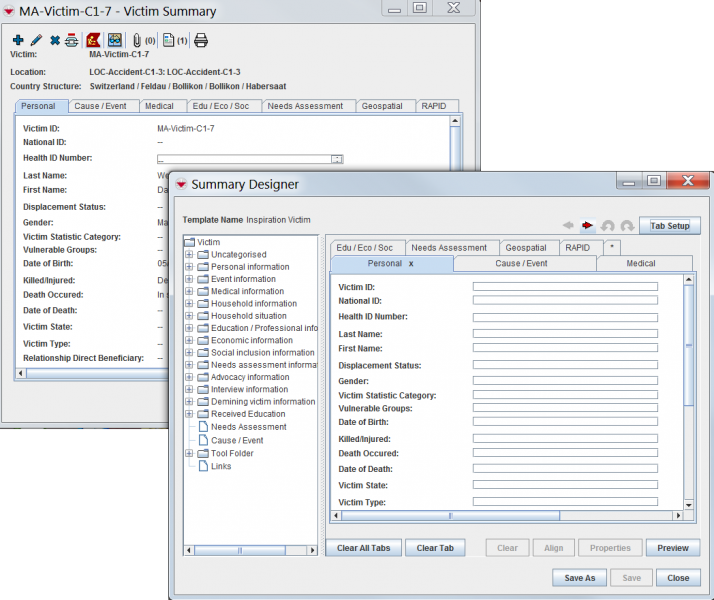This screenshot has height=600, width=714.
Task: Click the red right arrow icon
Action: coord(588,226)
